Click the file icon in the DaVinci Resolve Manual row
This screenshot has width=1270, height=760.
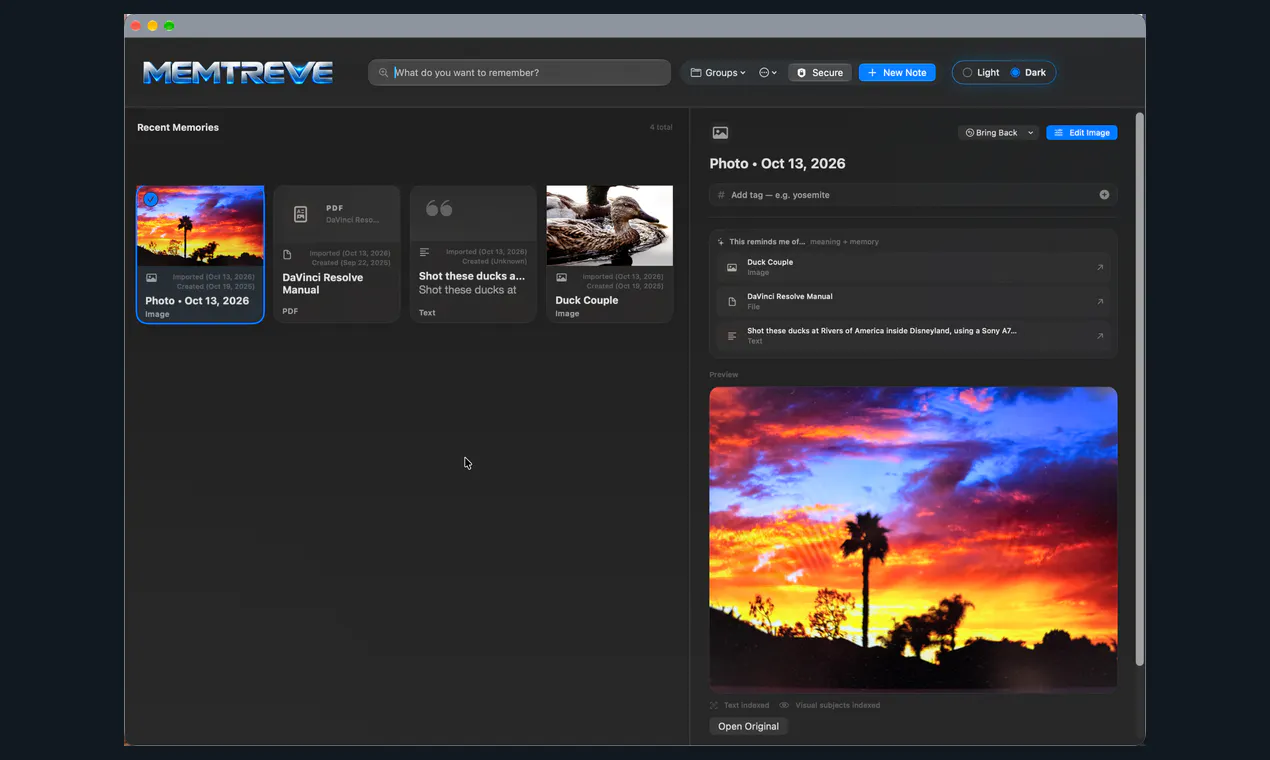[732, 301]
